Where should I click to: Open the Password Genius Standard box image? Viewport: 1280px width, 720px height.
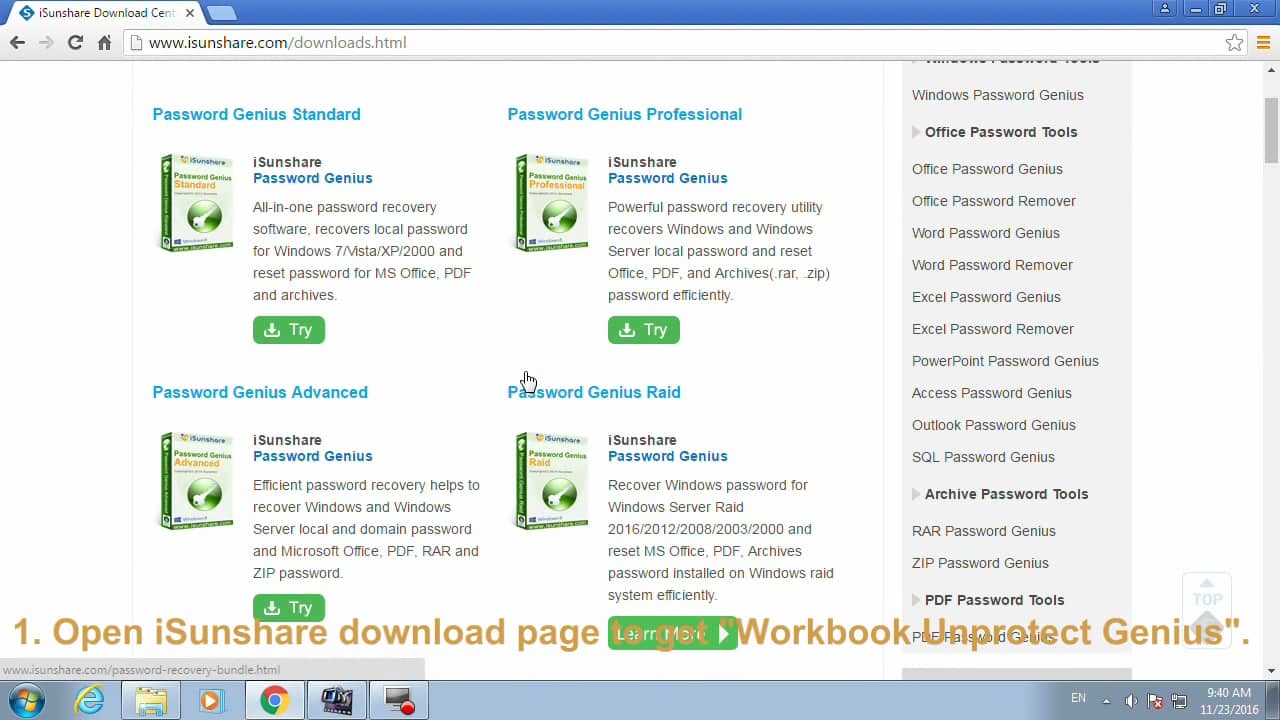coord(196,203)
